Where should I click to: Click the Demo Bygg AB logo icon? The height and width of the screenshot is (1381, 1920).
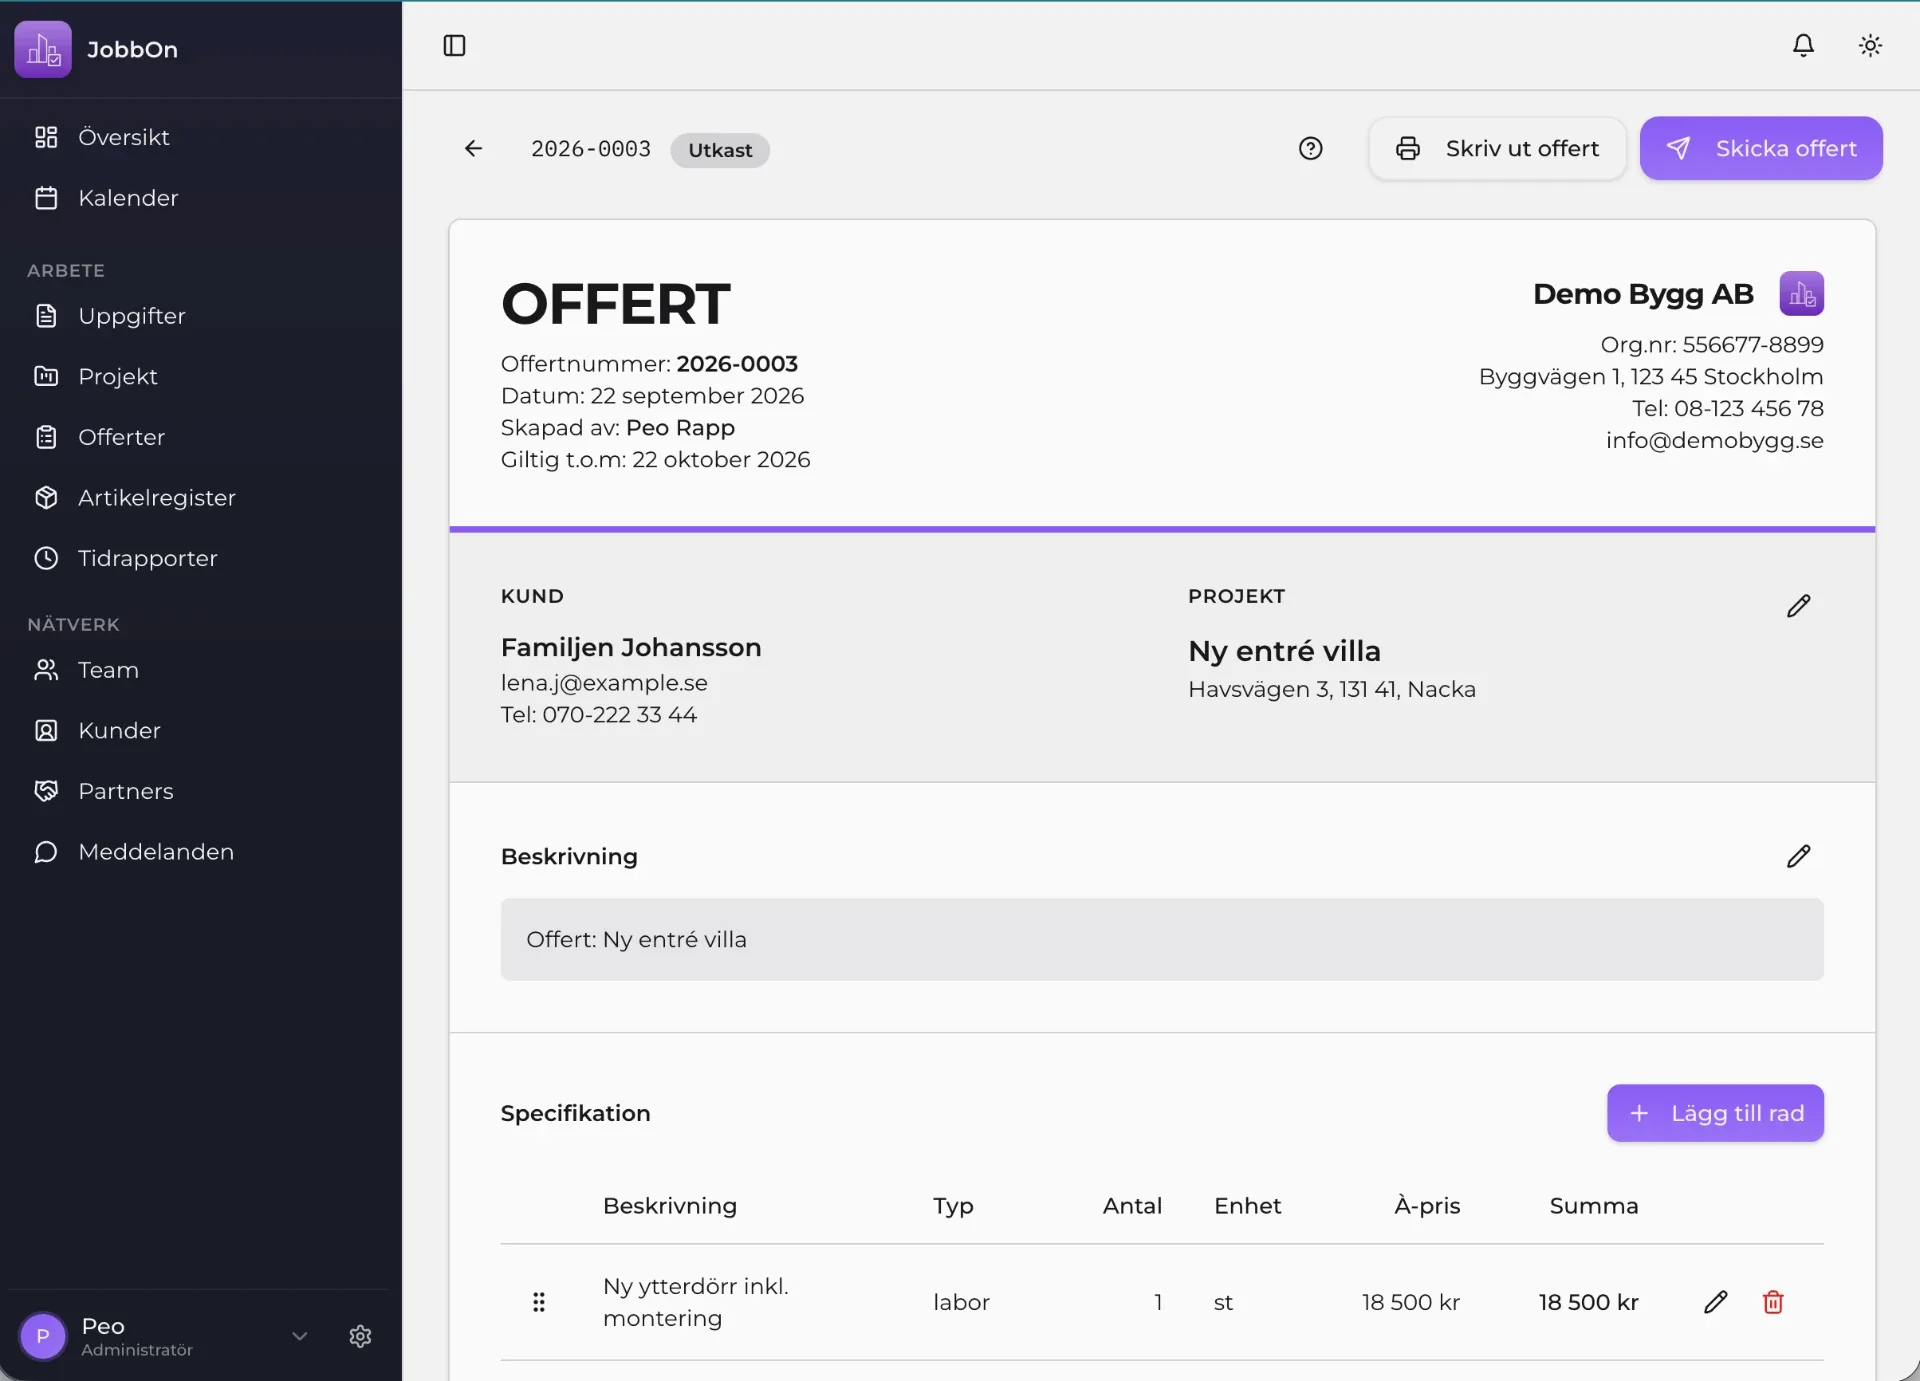click(1801, 294)
